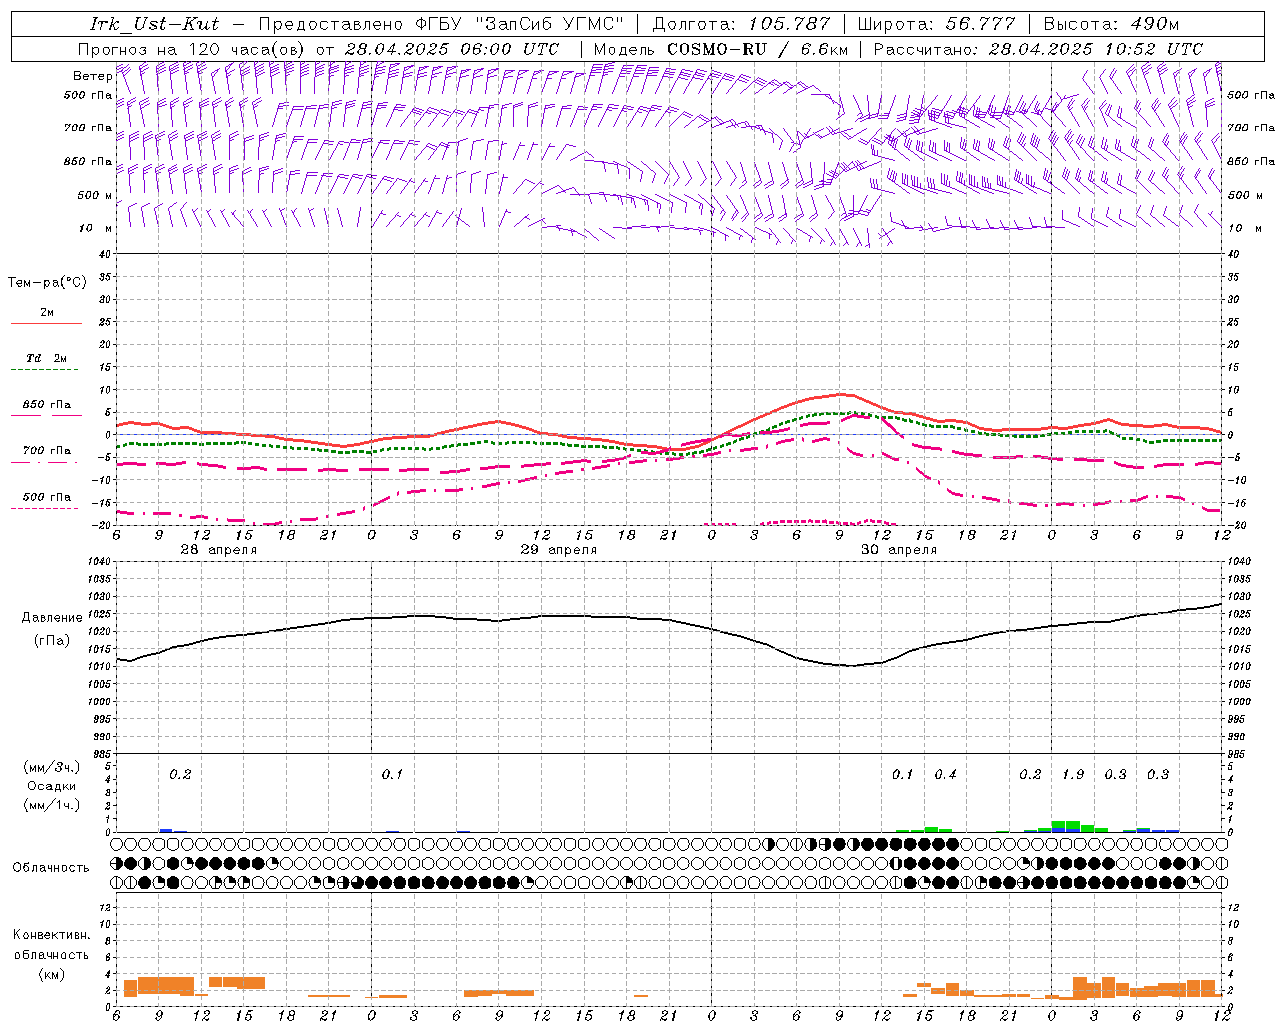Click the Прогноз на 120 часа(ов) text
The height and width of the screenshot is (1024, 1280).
pyautogui.click(x=193, y=48)
